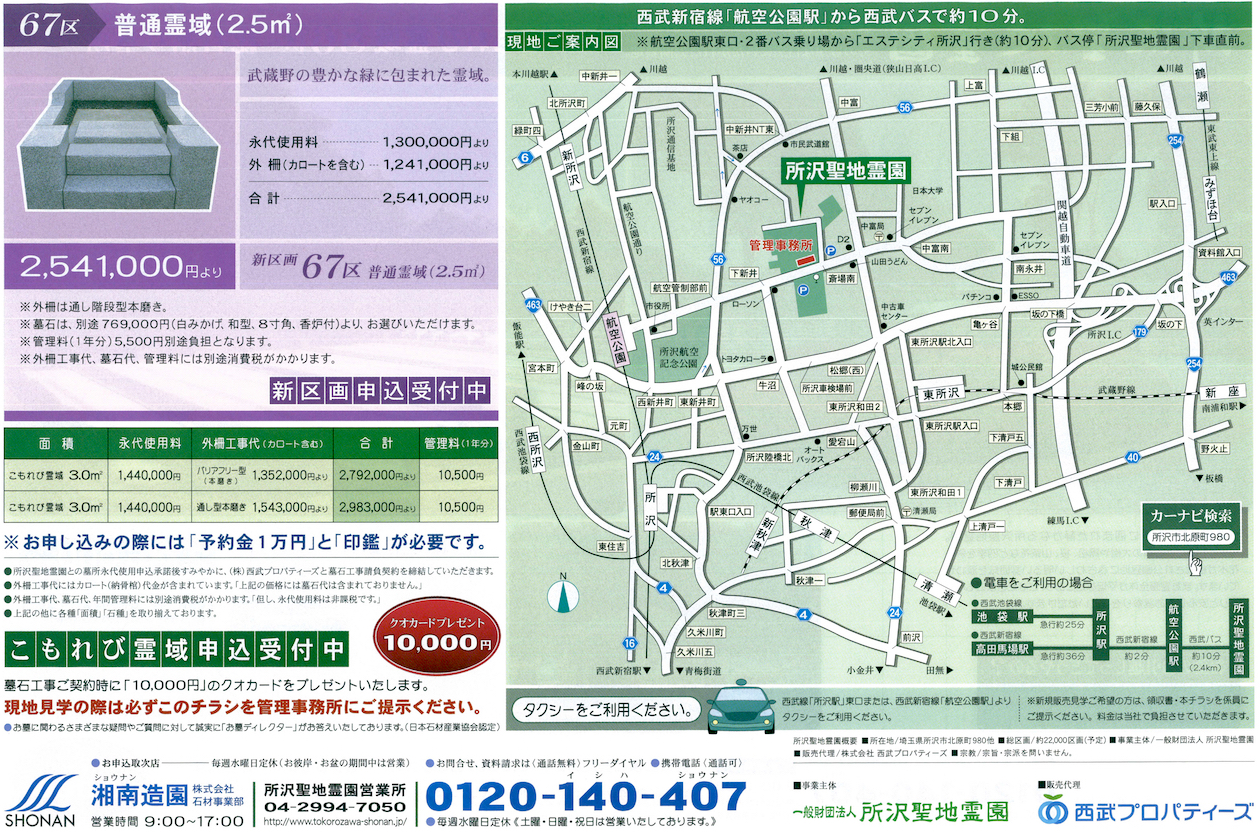
Task: Open the www.tokorozawa-shonan.jp URL
Action: coord(335,821)
